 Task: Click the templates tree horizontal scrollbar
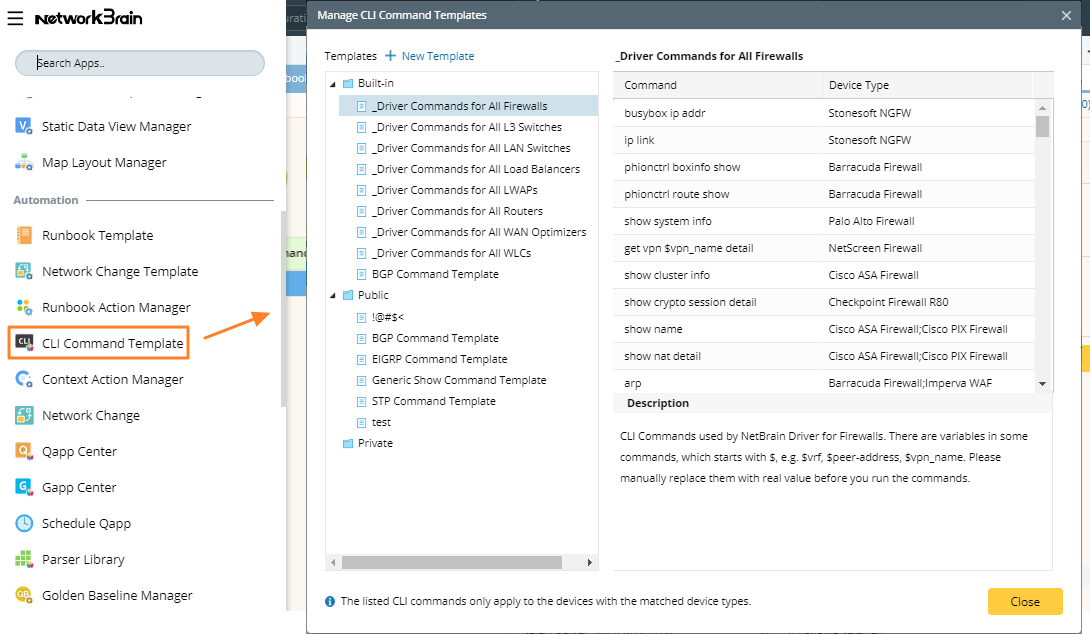(452, 562)
